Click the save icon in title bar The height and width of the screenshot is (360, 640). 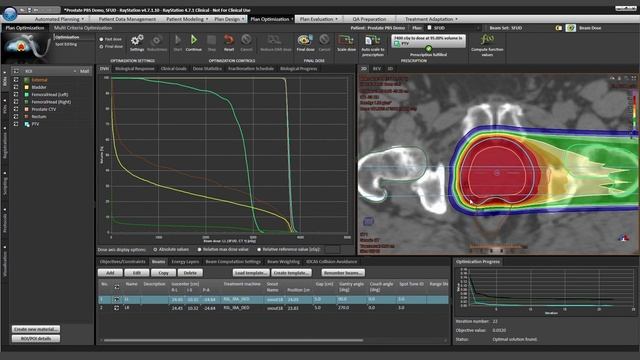29,9
